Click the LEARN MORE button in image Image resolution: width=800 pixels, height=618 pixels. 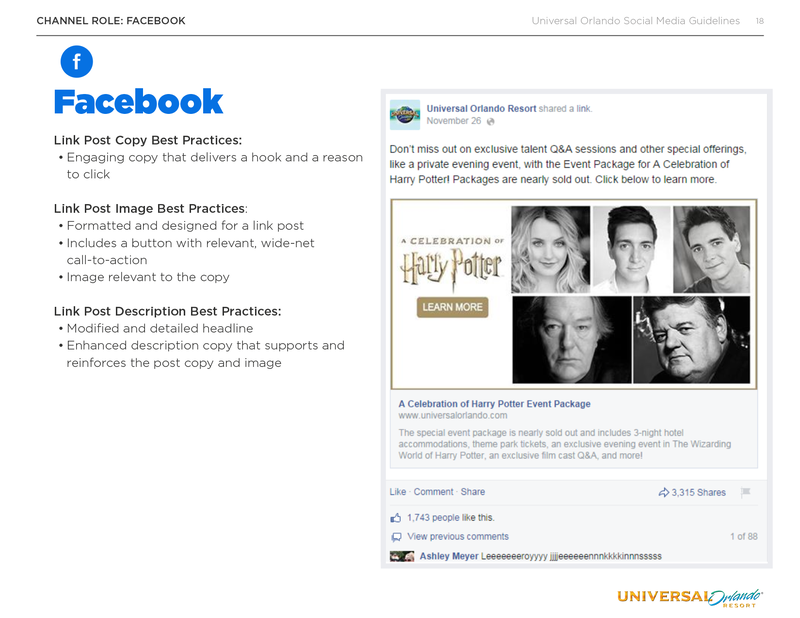[452, 307]
